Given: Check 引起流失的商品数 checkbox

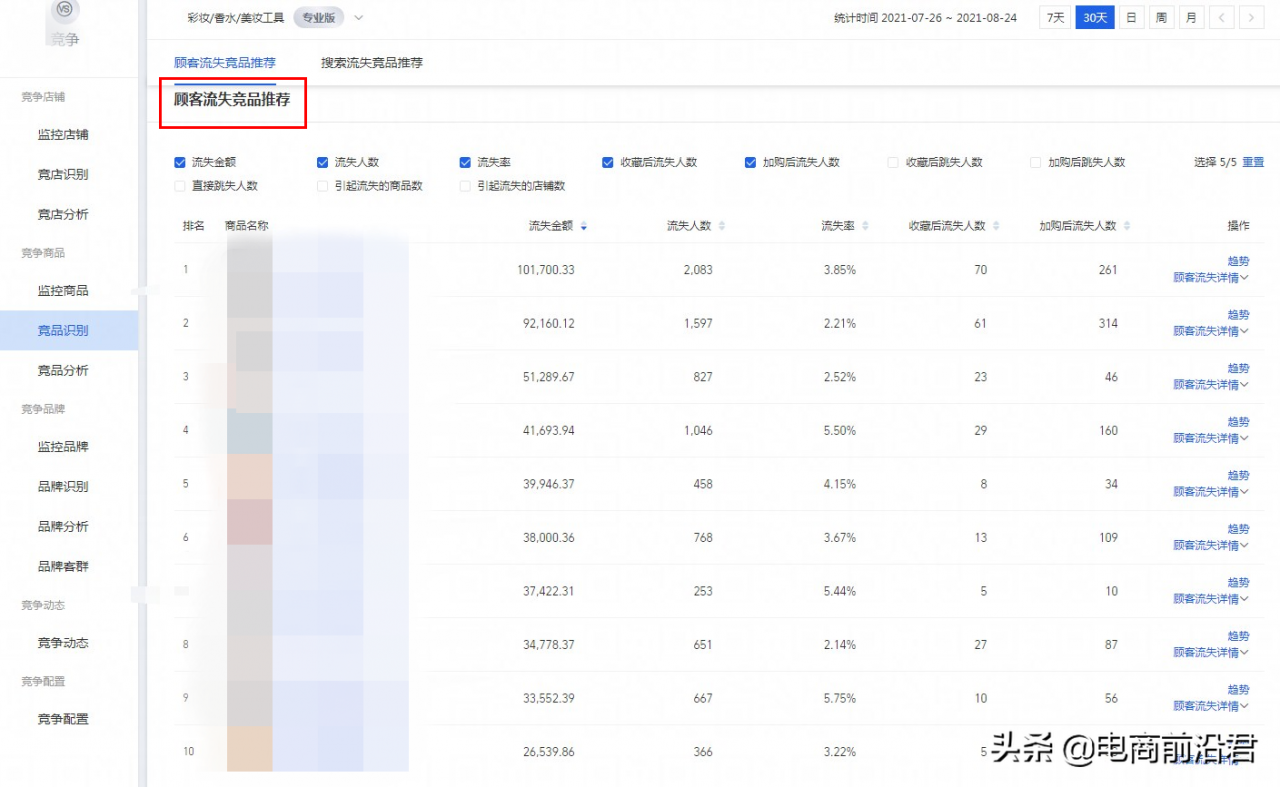Looking at the screenshot, I should tap(323, 186).
